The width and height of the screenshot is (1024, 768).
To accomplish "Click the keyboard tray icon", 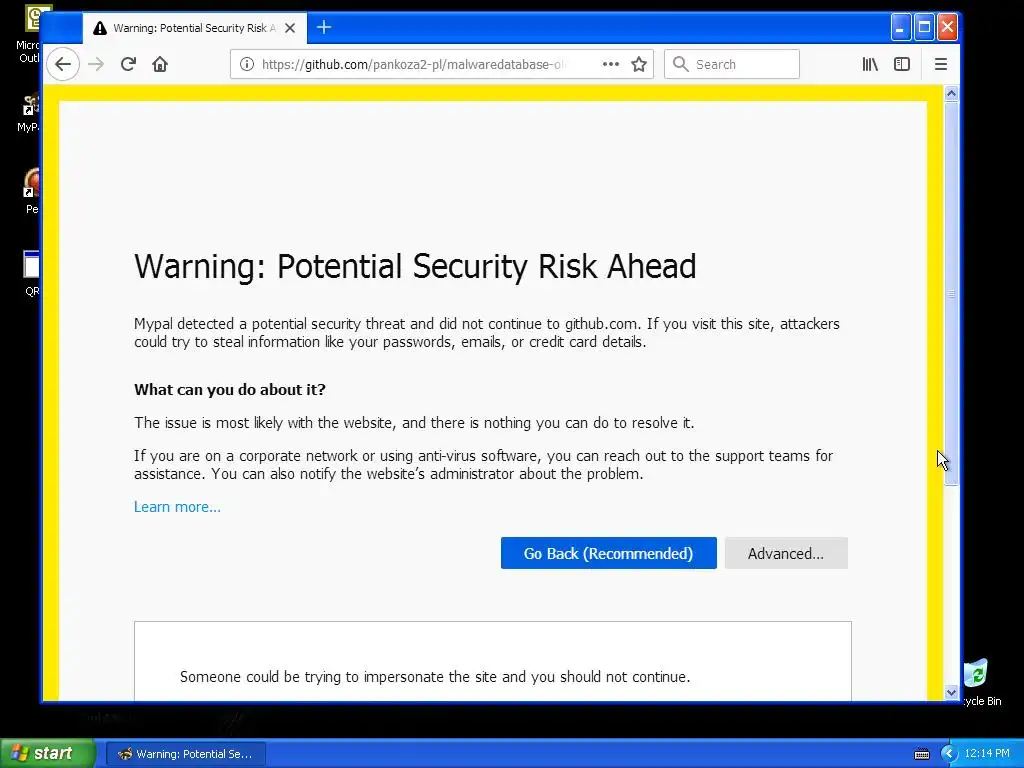I will coord(921,754).
